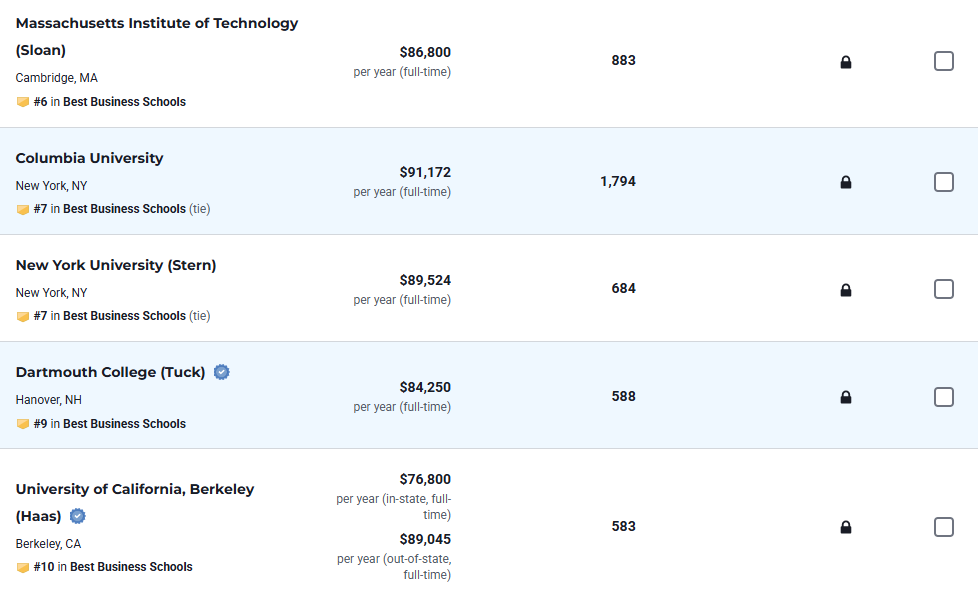The image size is (978, 590).
Task: Check the compare box for MIT Sloan
Action: 943,61
